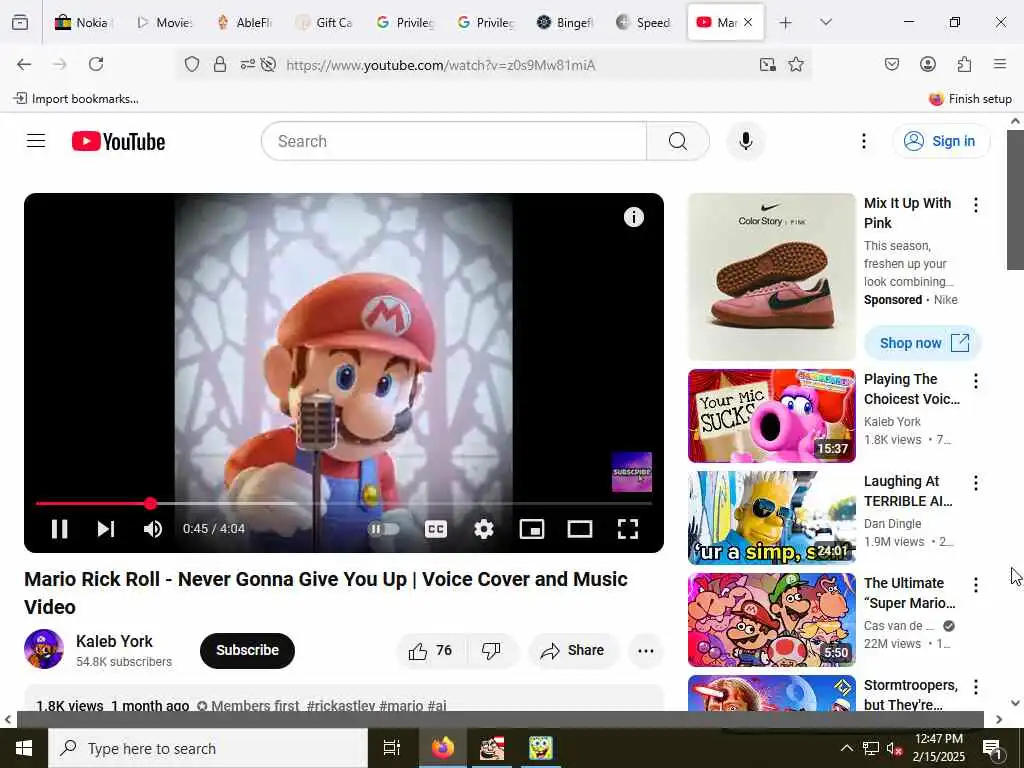Open Laughing At TERRIBLE AI video title
The height and width of the screenshot is (768, 1024).
click(x=908, y=491)
